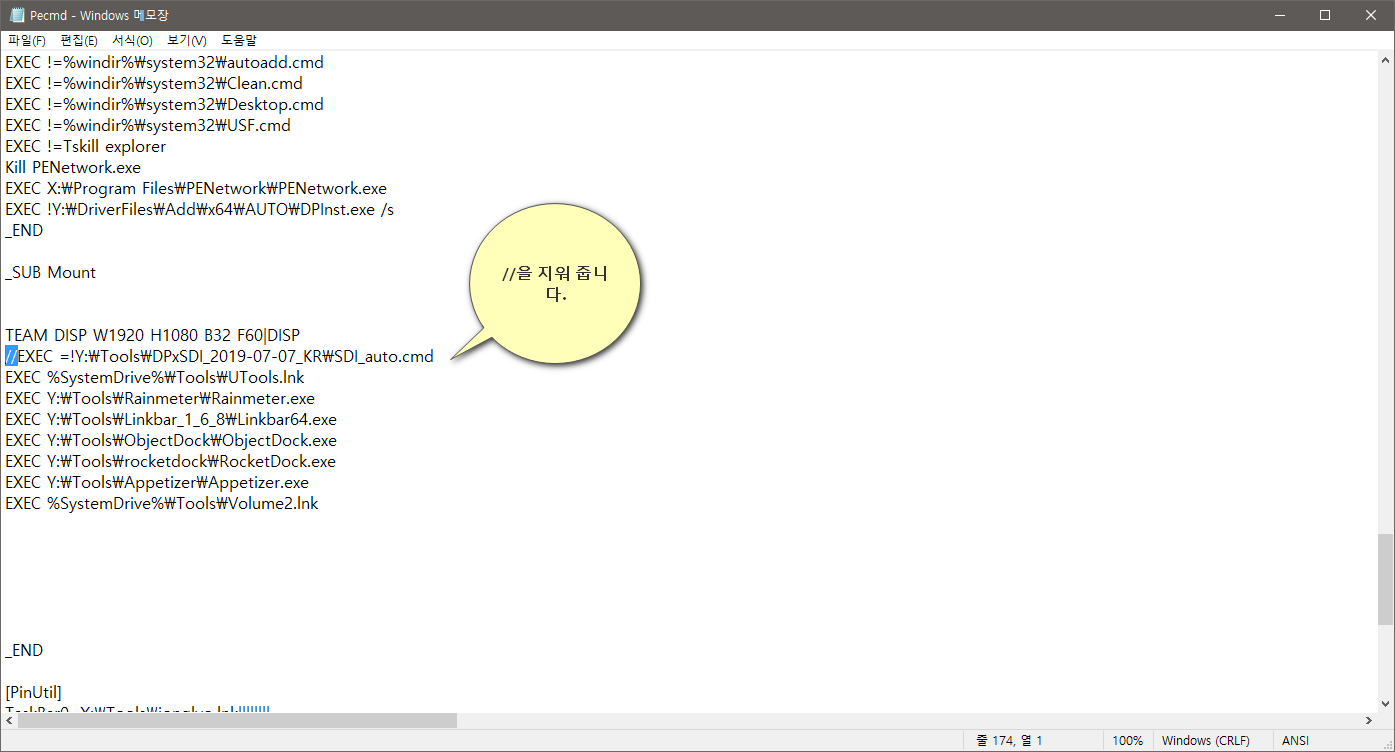Click the Notepad icon in title bar

coord(16,15)
